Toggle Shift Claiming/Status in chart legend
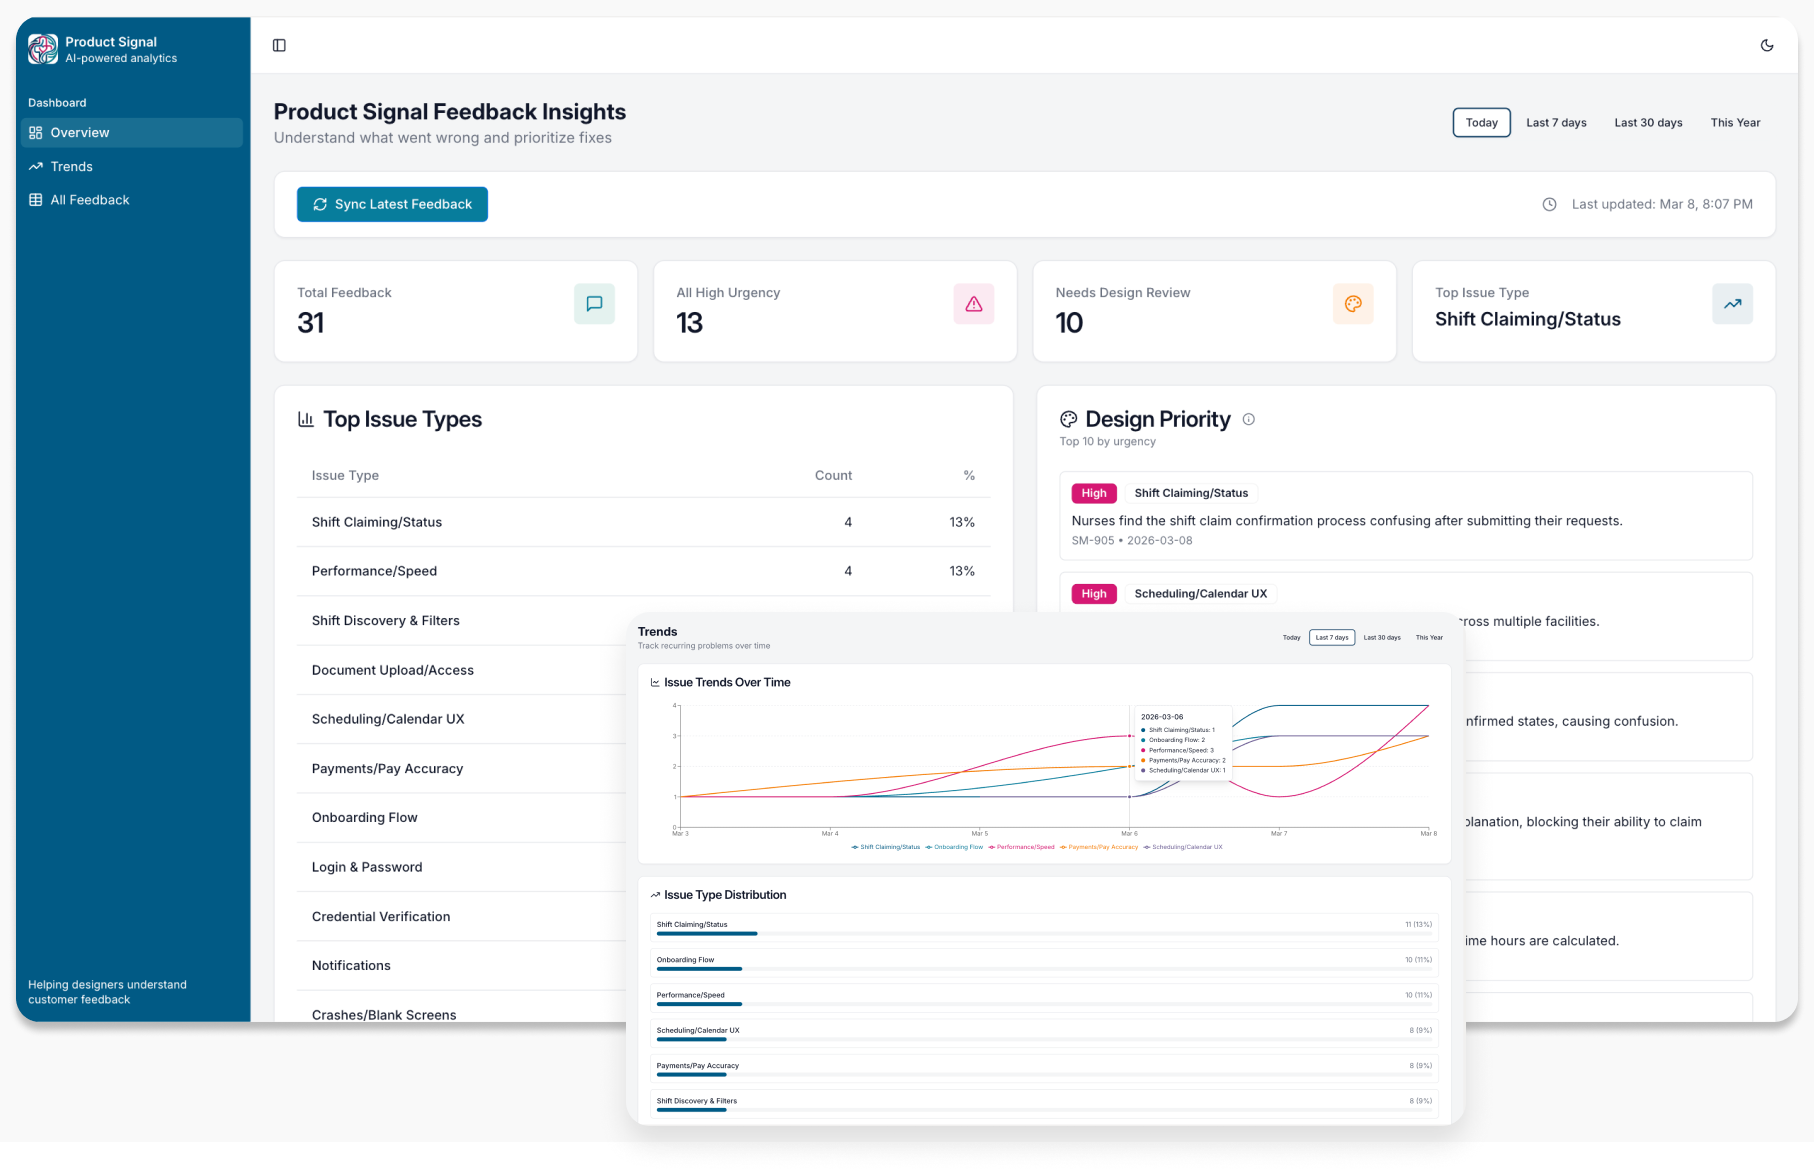The height and width of the screenshot is (1174, 1814). click(885, 847)
